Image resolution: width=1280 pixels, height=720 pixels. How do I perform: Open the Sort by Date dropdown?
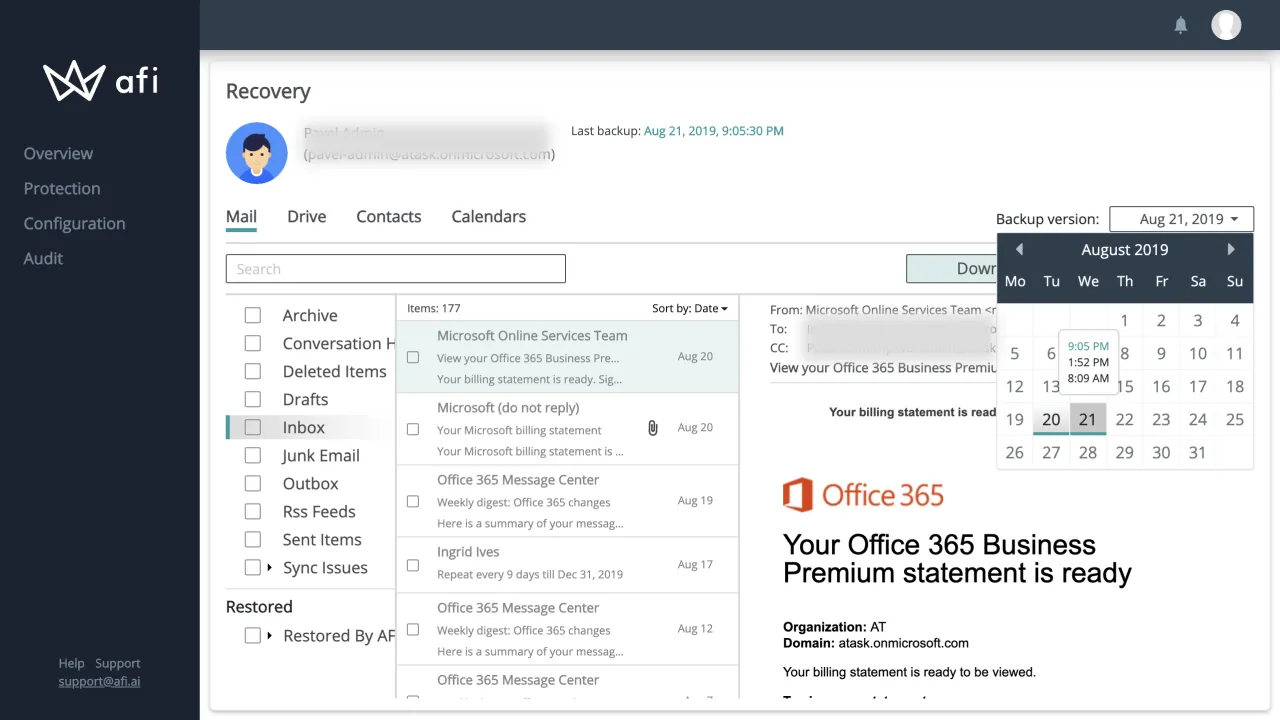(690, 308)
